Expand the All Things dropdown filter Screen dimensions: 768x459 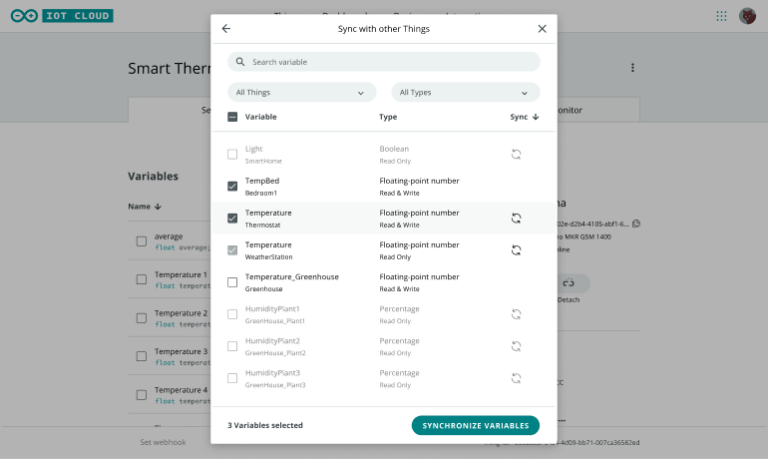point(302,92)
